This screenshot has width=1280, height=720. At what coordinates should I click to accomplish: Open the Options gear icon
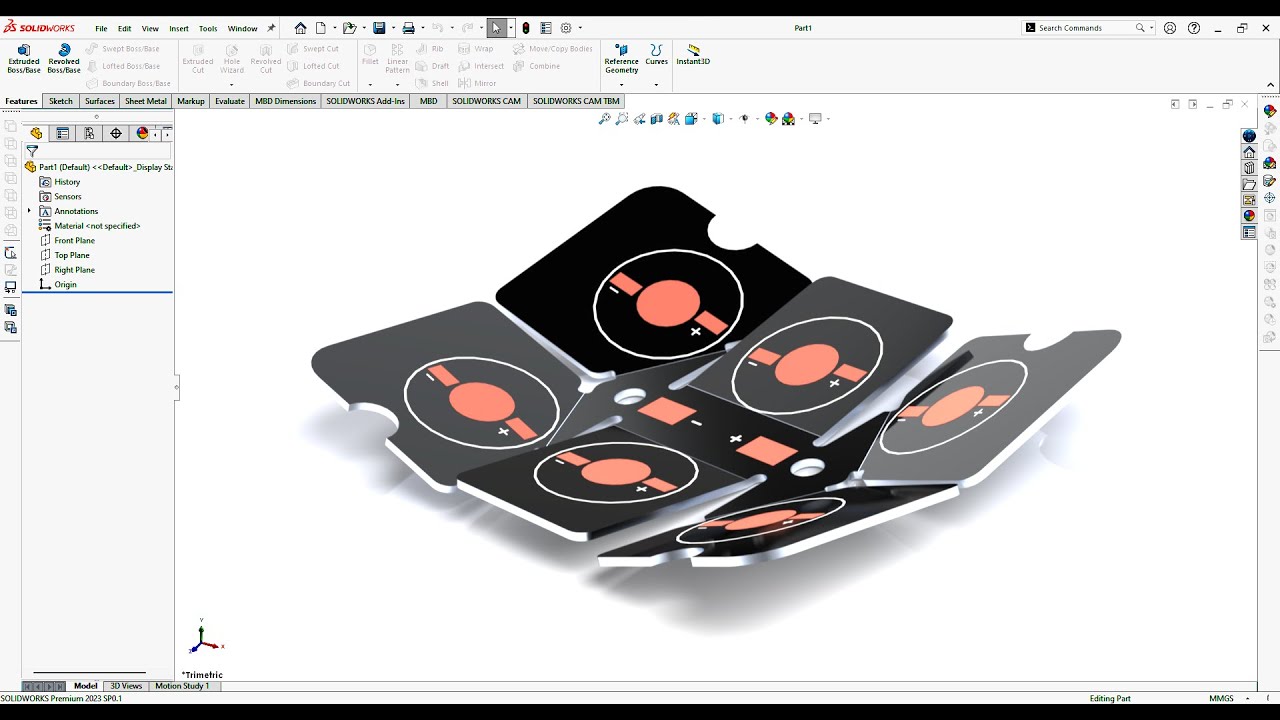point(566,28)
